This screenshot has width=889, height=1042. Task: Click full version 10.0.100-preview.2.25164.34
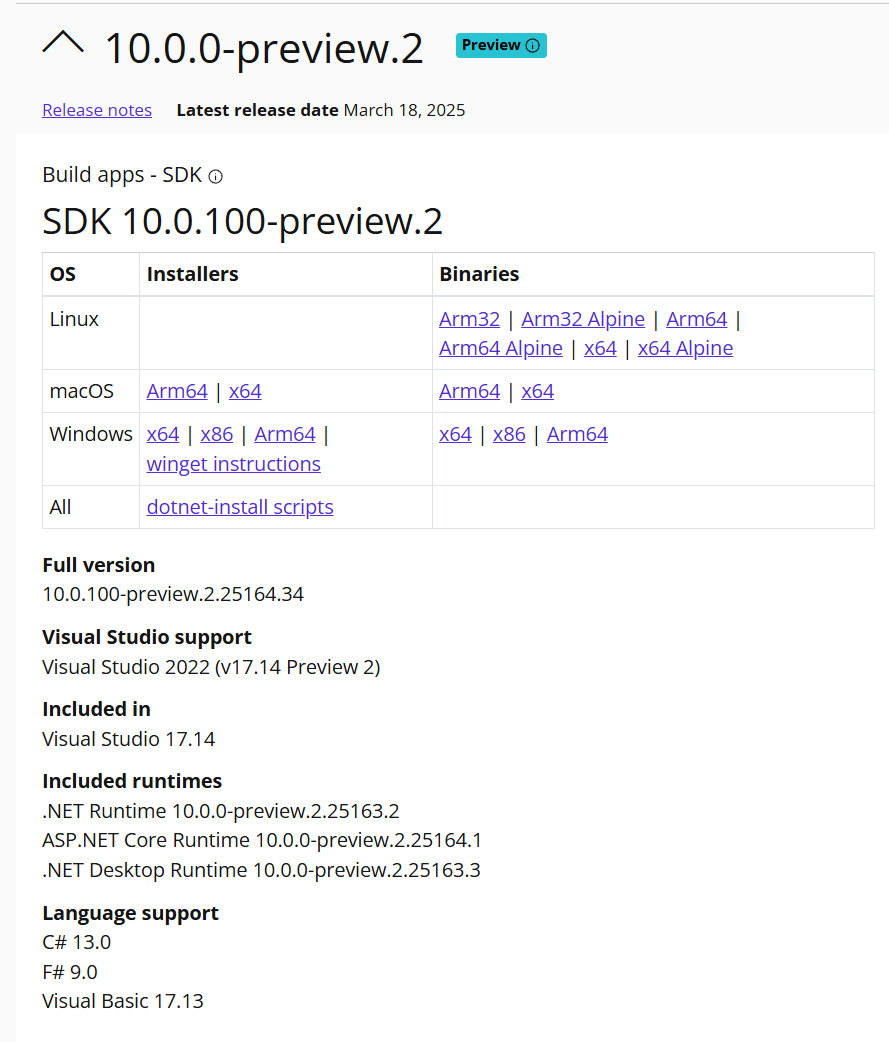(173, 594)
